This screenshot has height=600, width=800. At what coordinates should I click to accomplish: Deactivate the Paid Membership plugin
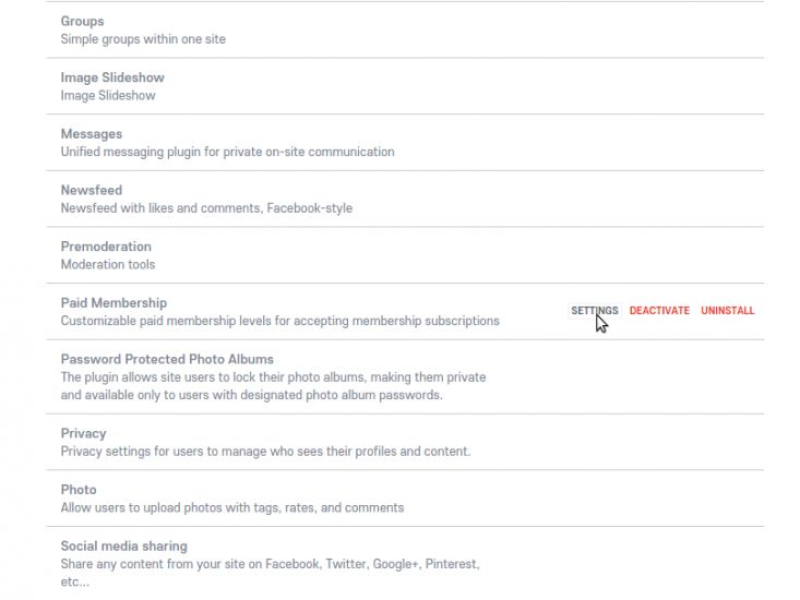coord(659,311)
